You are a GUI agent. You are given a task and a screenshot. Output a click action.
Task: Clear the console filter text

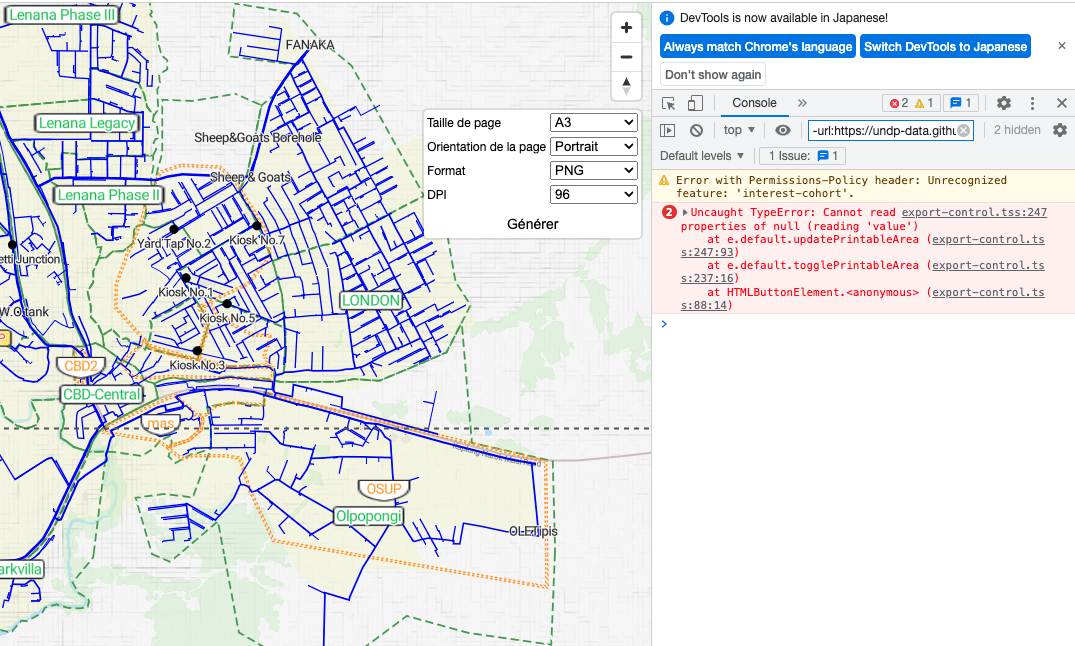[963, 130]
